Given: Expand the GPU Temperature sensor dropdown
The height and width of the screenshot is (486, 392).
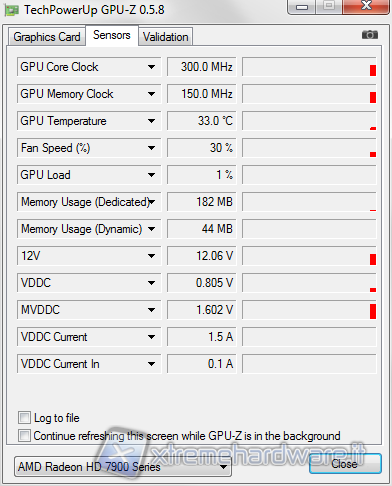Looking at the screenshot, I should (x=151, y=121).
